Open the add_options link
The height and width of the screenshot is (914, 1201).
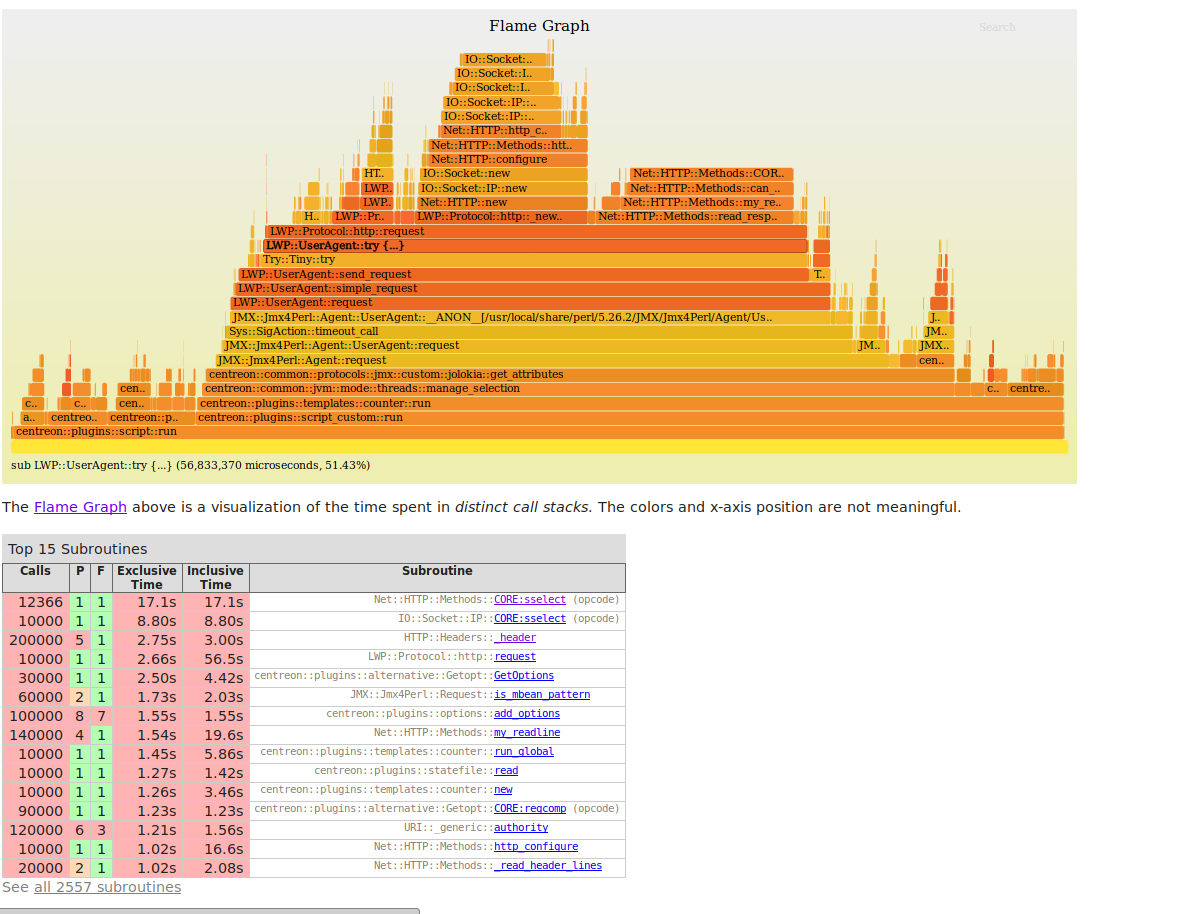525,713
